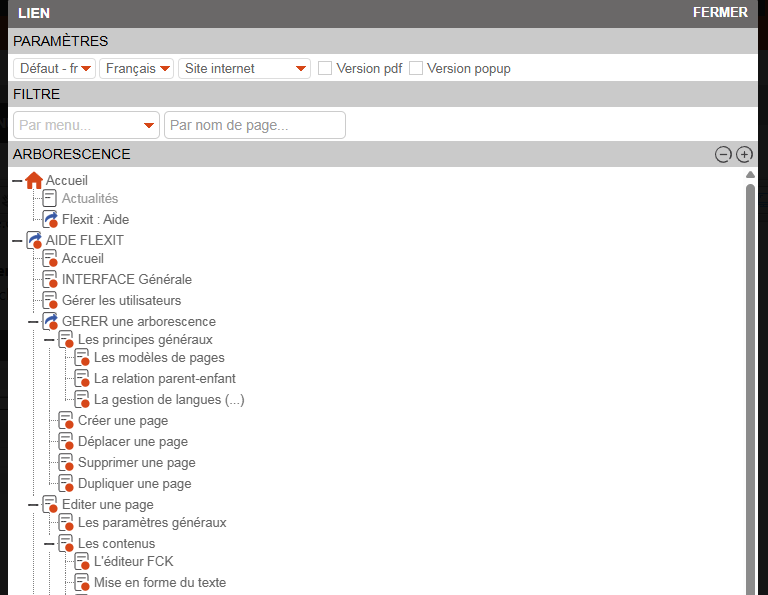The height and width of the screenshot is (595, 768).
Task: Collapse the Editer une page branch
Action: [x=33, y=505]
